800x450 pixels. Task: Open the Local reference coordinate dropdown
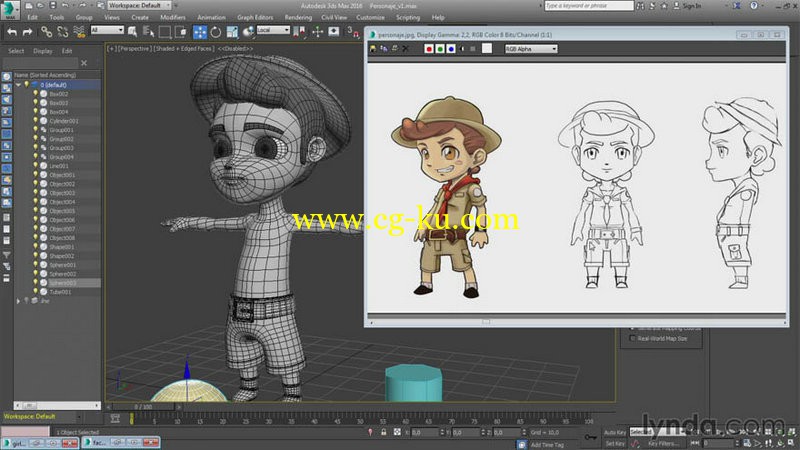pos(273,30)
